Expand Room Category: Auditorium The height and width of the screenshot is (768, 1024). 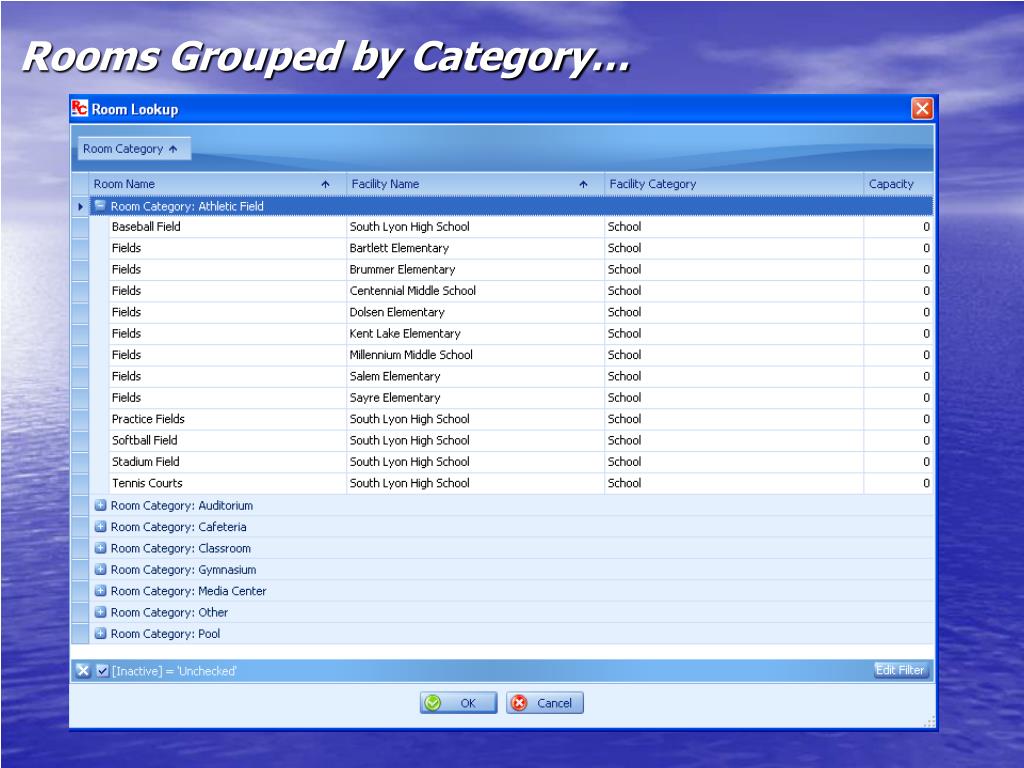[101, 505]
